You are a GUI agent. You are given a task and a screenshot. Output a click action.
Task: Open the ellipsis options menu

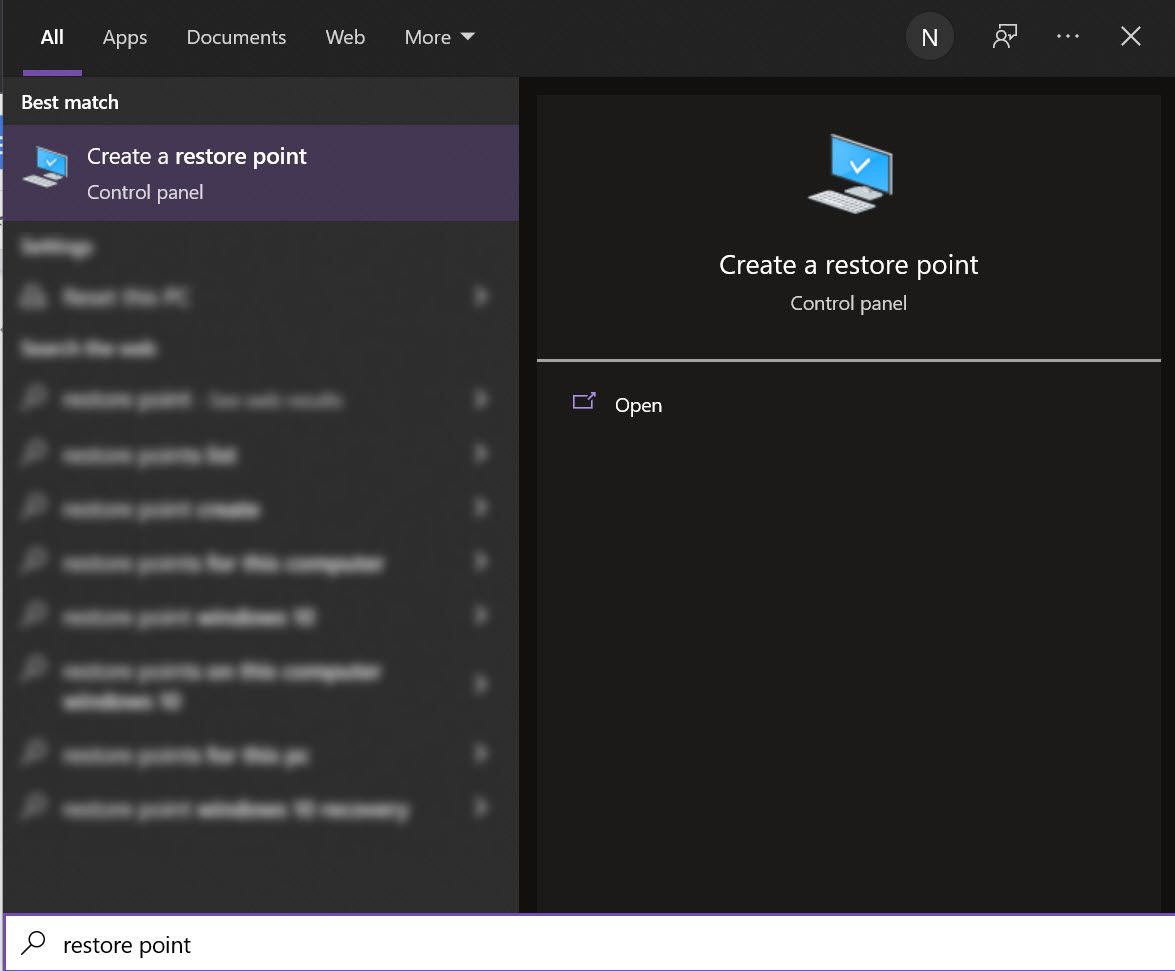1068,36
